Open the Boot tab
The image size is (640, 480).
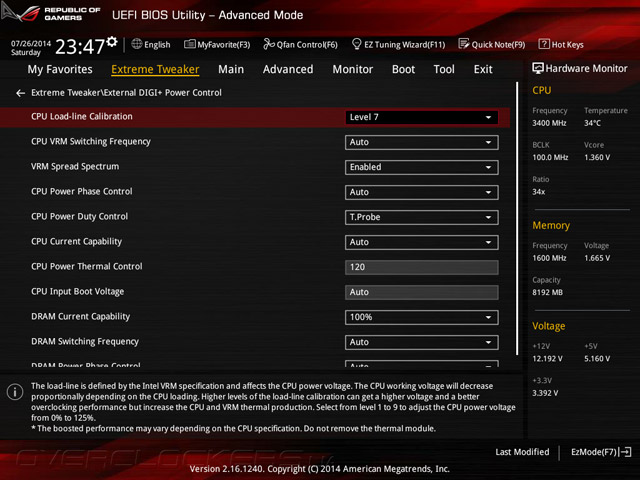coord(403,69)
